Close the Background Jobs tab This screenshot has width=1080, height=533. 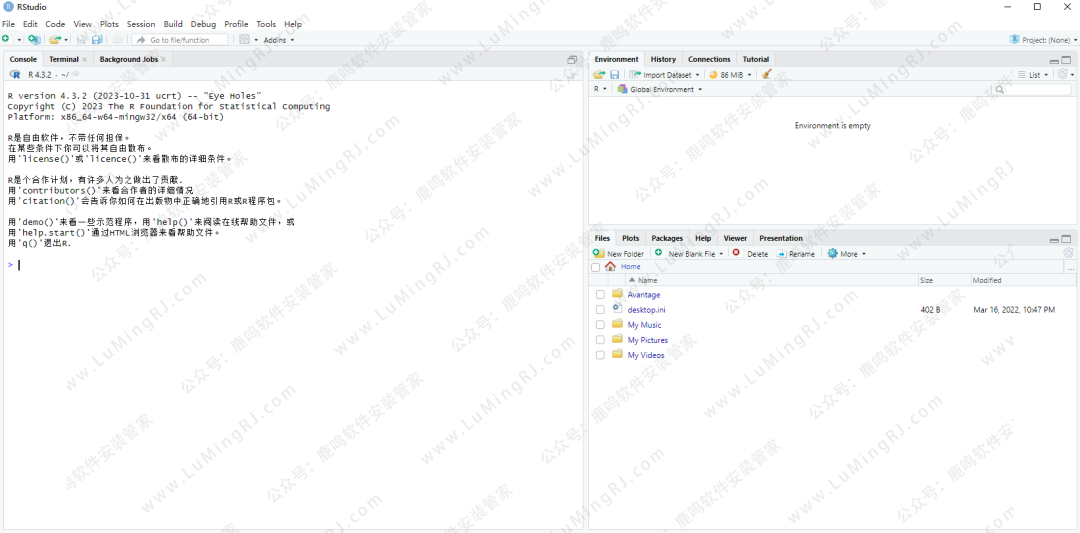click(164, 60)
